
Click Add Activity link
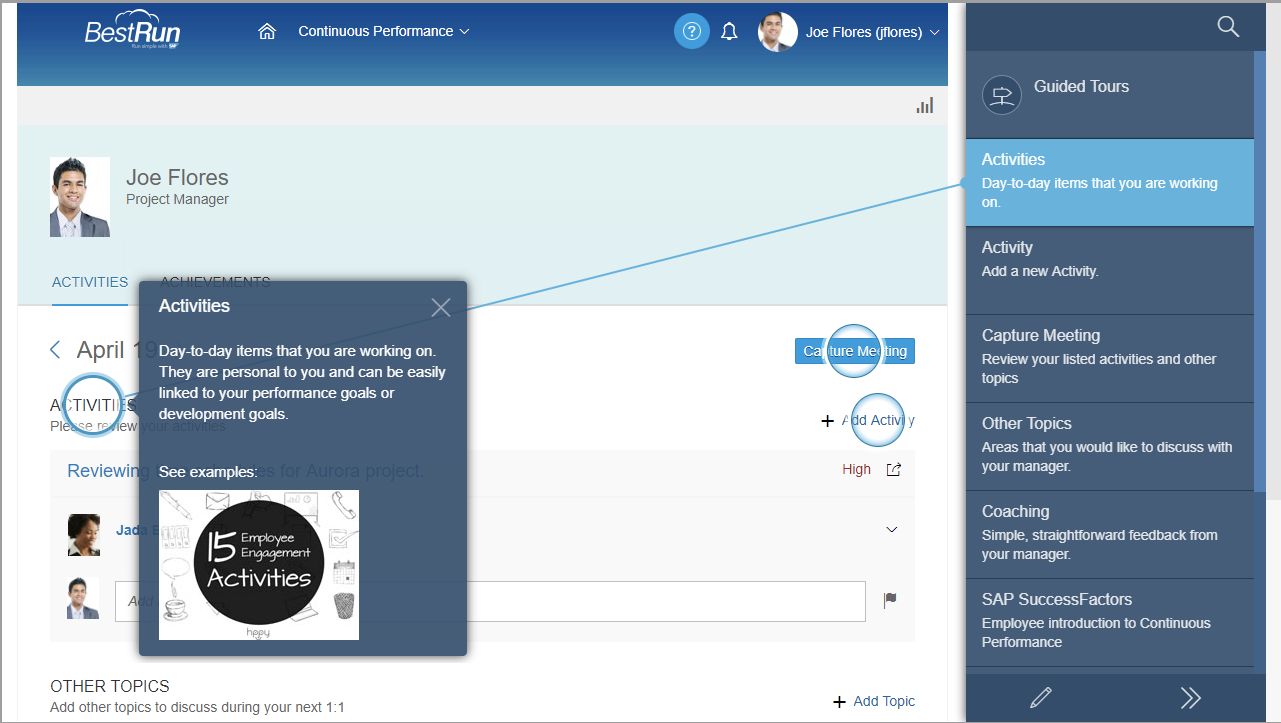pyautogui.click(x=867, y=420)
